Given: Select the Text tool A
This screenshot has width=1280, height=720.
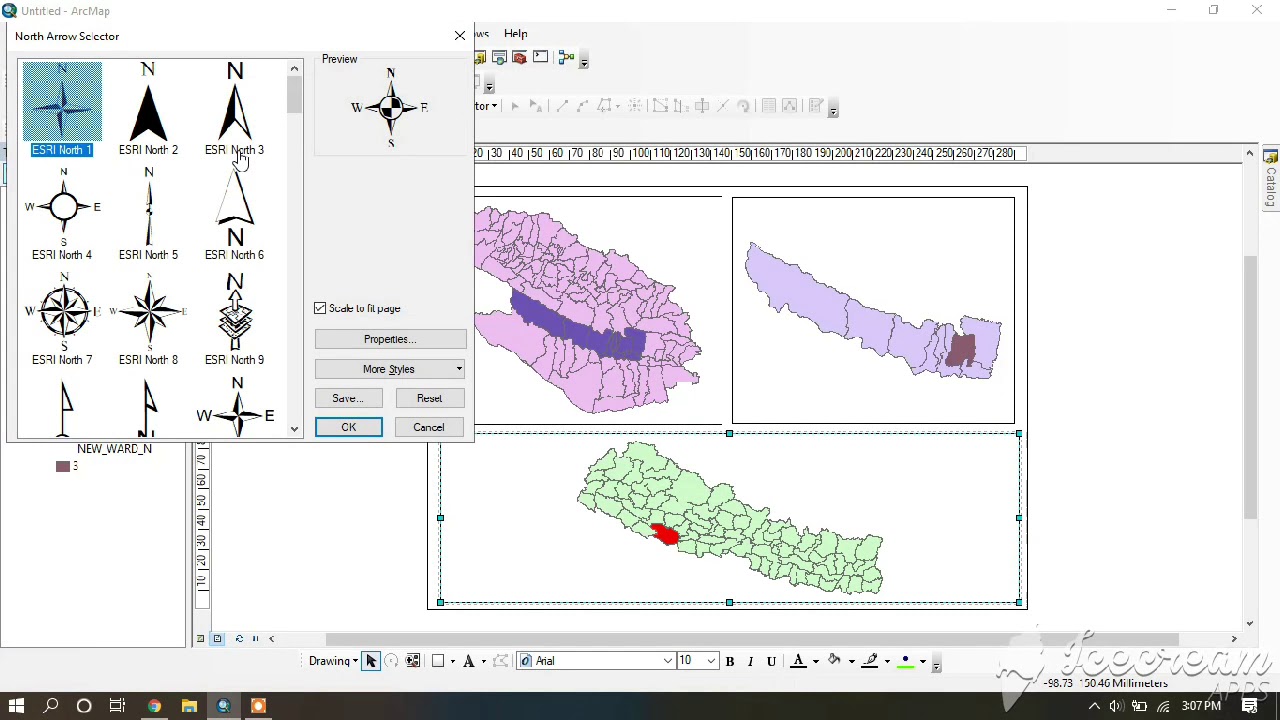Looking at the screenshot, I should click(x=468, y=661).
